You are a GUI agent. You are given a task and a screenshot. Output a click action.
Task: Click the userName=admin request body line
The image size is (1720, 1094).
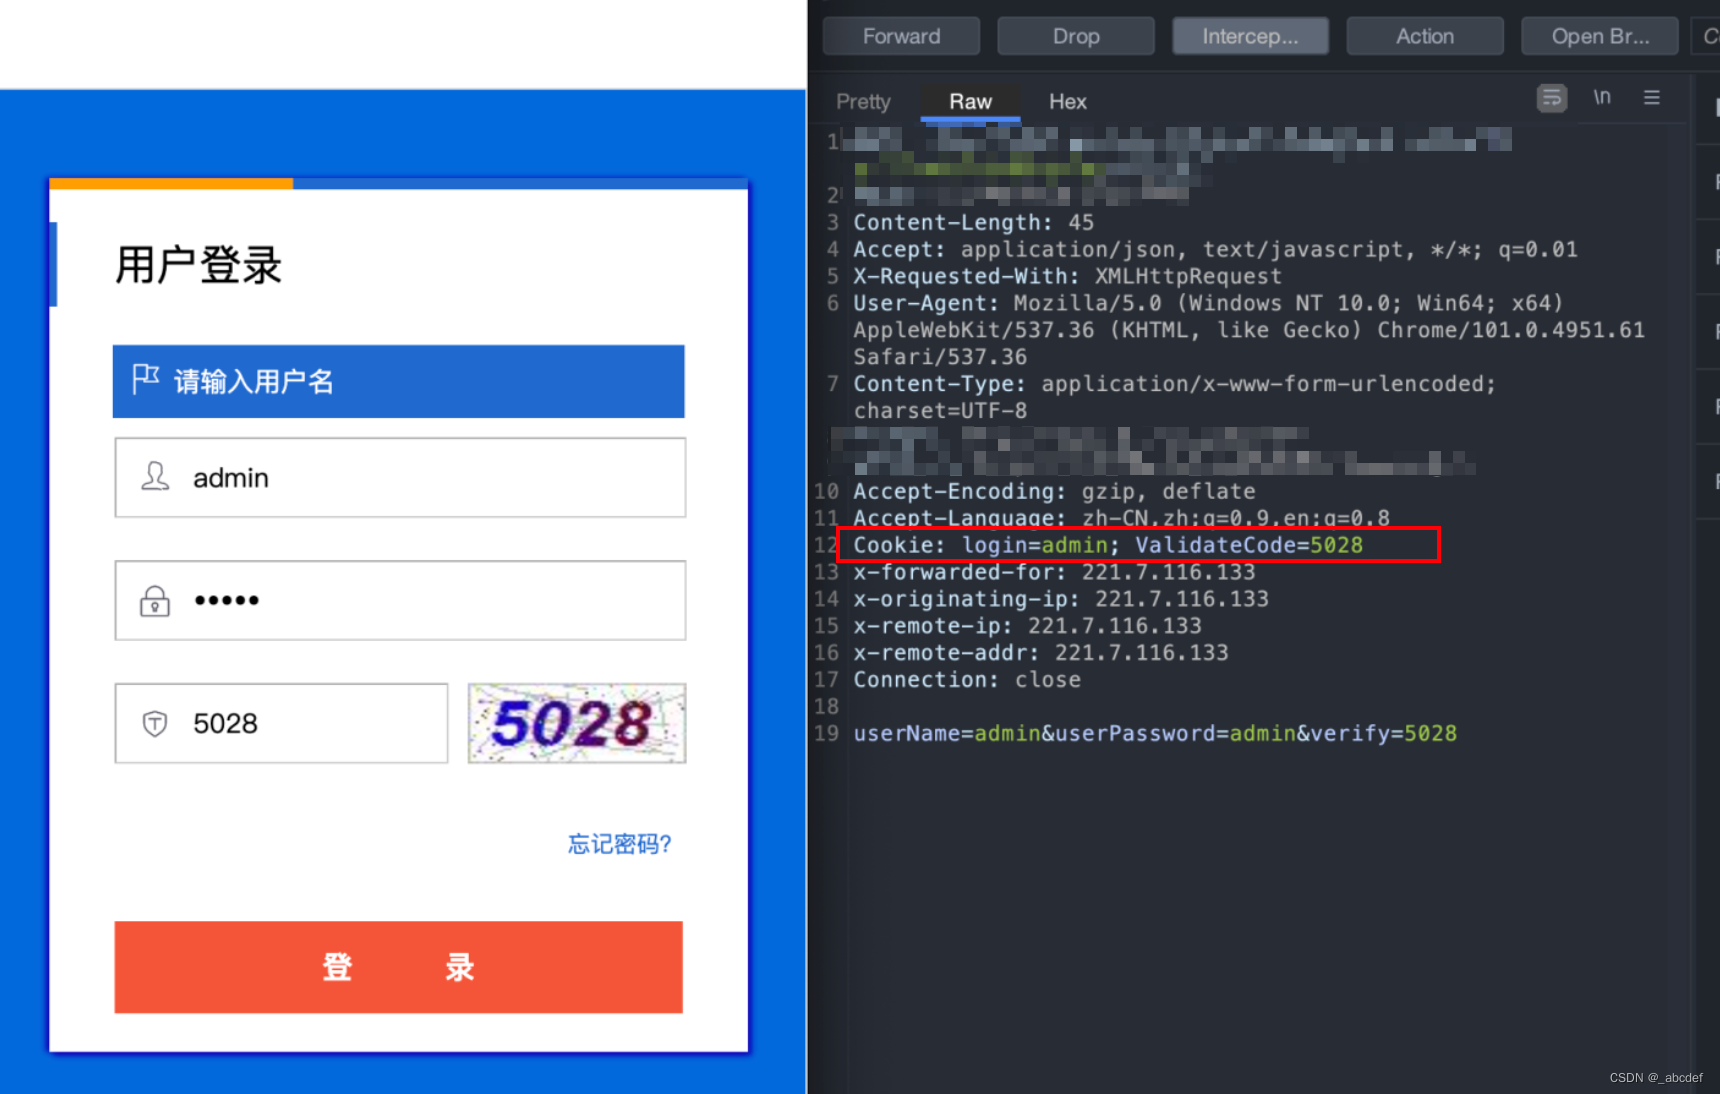[1155, 733]
